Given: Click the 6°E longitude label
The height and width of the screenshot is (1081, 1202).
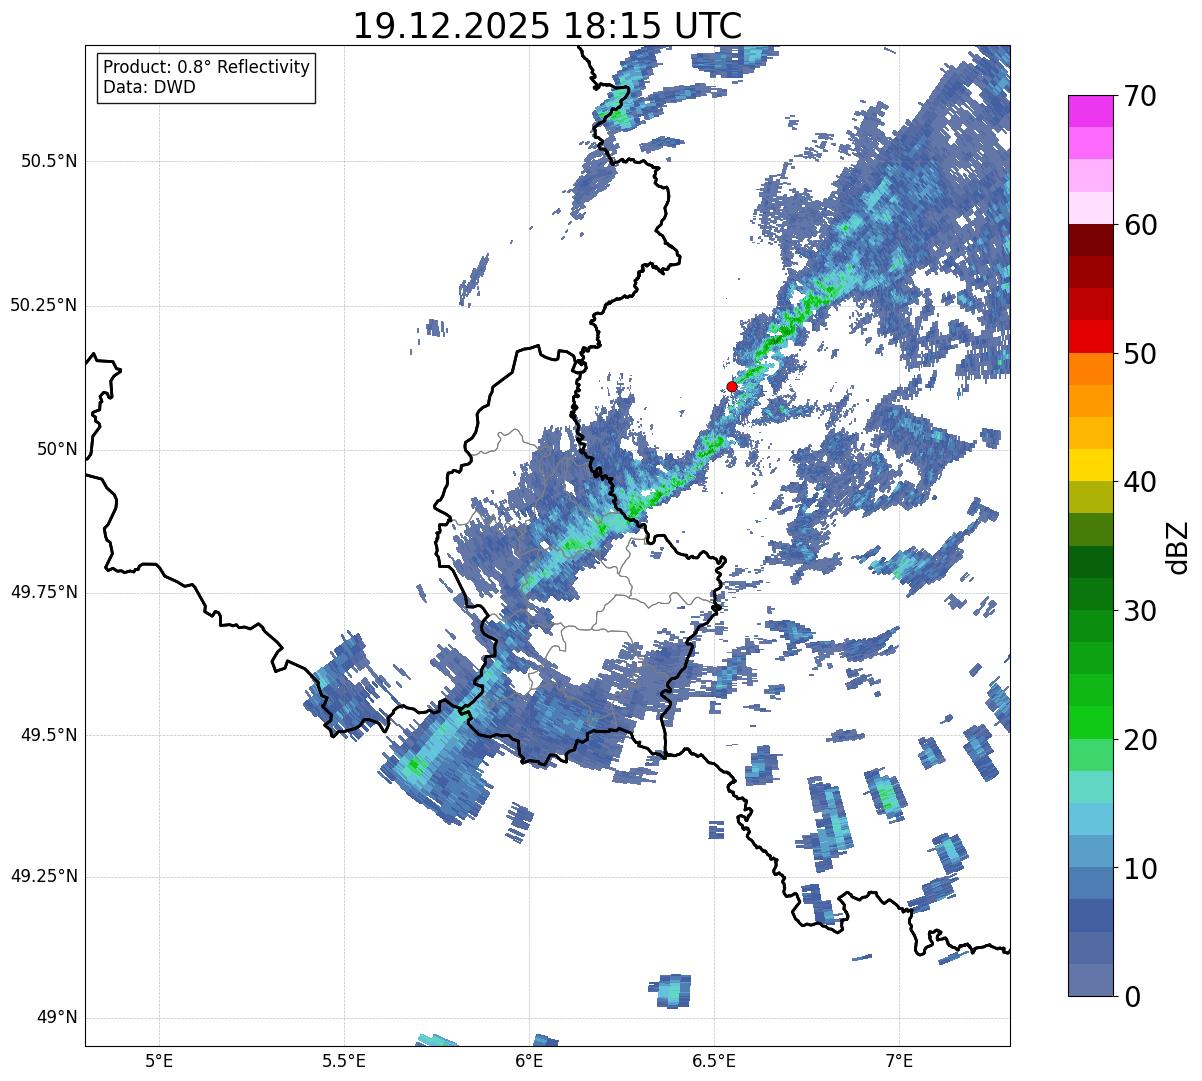Looking at the screenshot, I should point(529,1060).
